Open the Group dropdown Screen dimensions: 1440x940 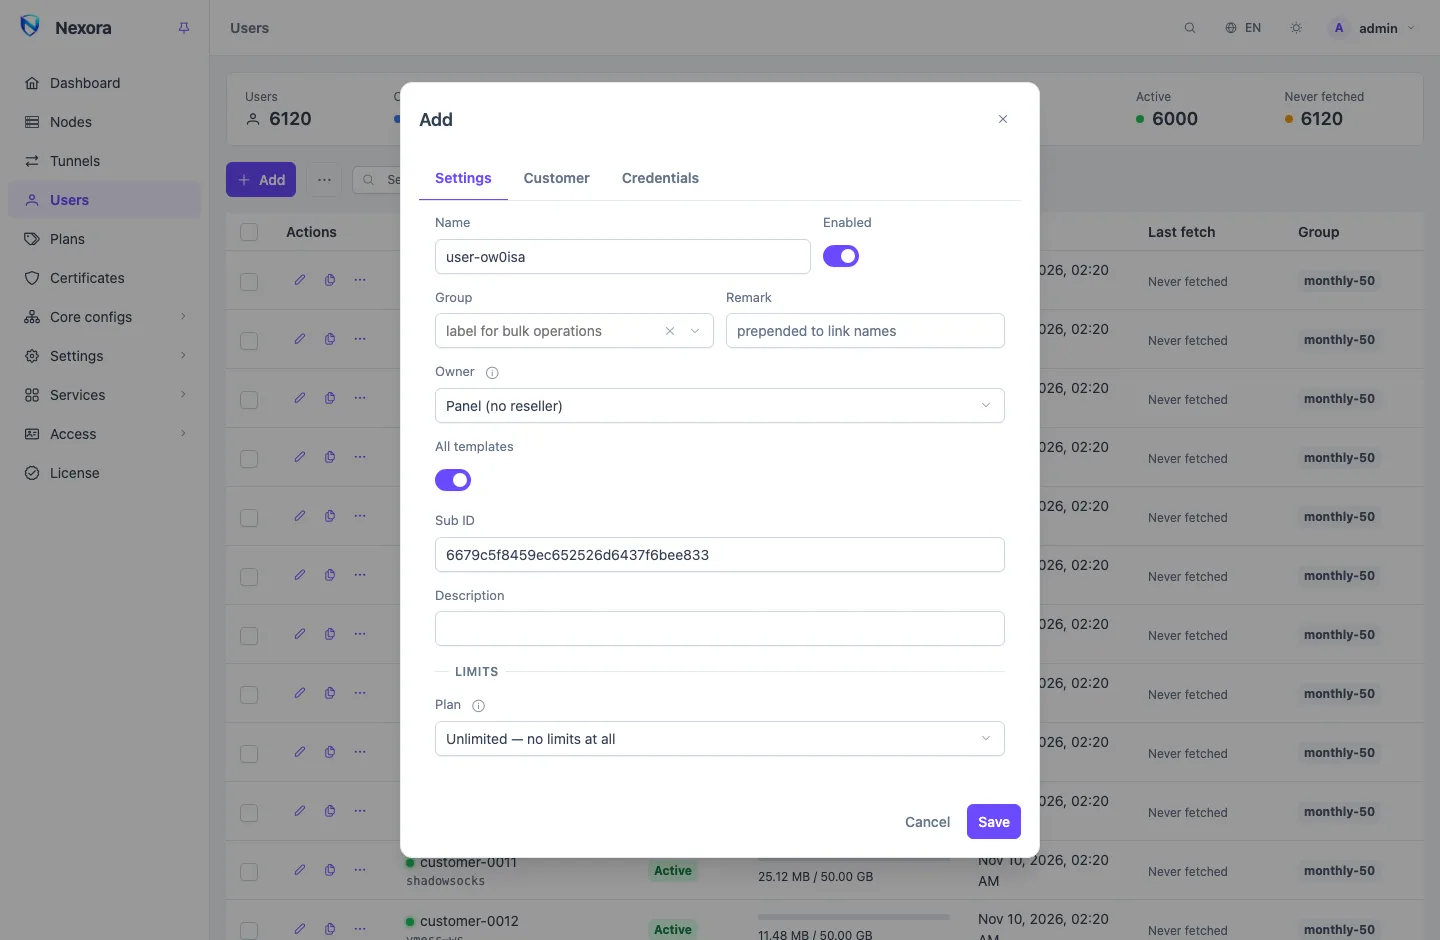574,331
